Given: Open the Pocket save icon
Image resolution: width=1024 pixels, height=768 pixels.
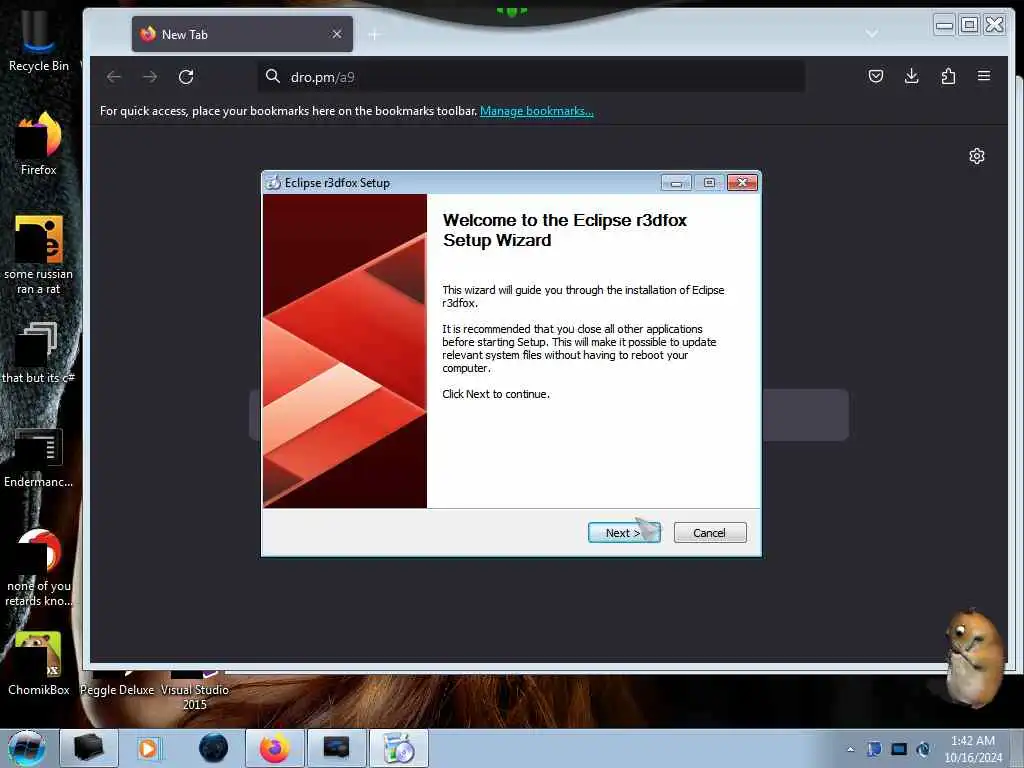Looking at the screenshot, I should [876, 76].
